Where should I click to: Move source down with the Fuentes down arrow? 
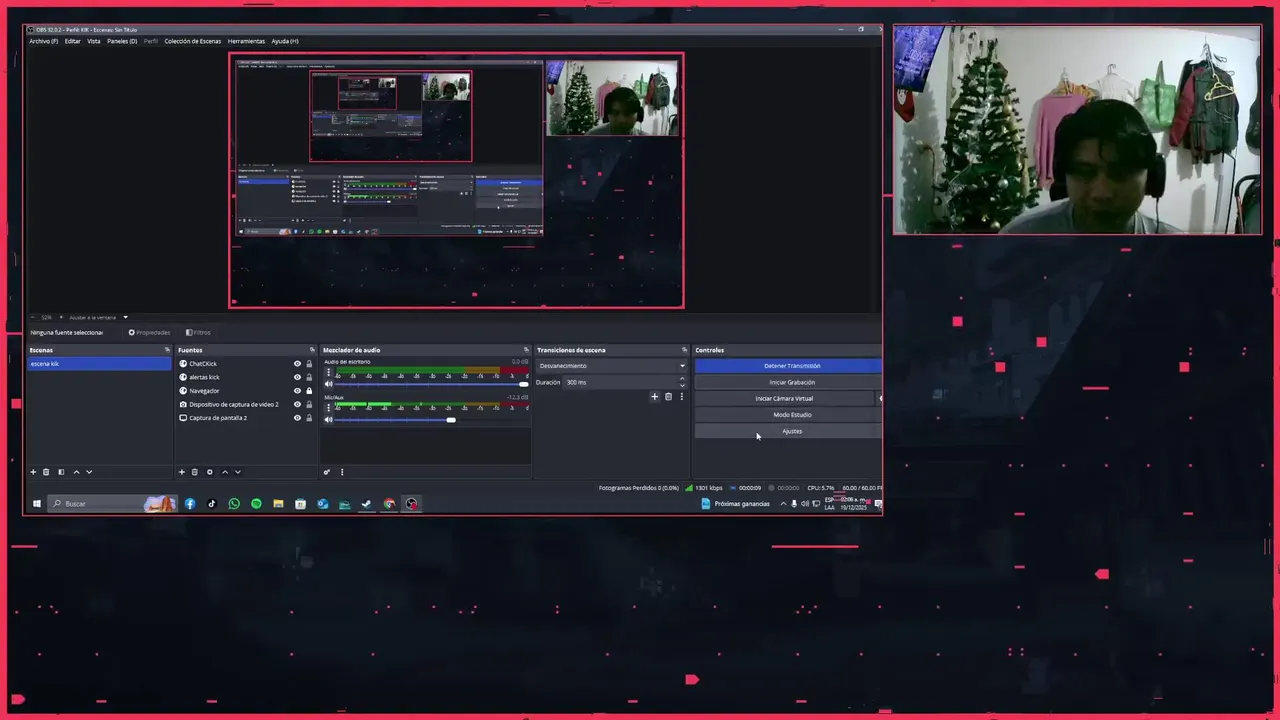[x=237, y=472]
